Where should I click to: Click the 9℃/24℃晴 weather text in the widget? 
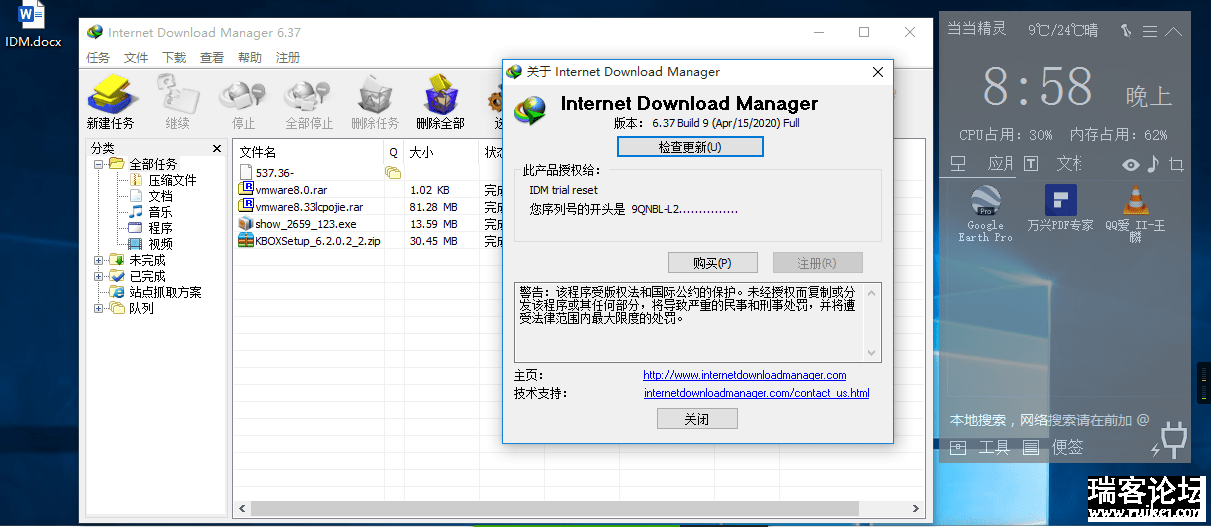coord(1062,30)
